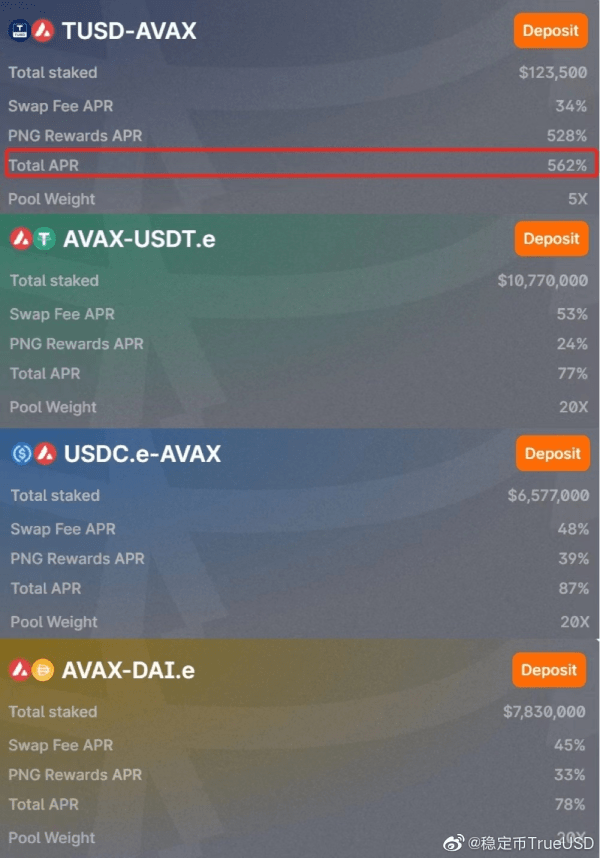The height and width of the screenshot is (858, 600).
Task: Select the highlighted 562% Total APR value
Action: coord(567,165)
